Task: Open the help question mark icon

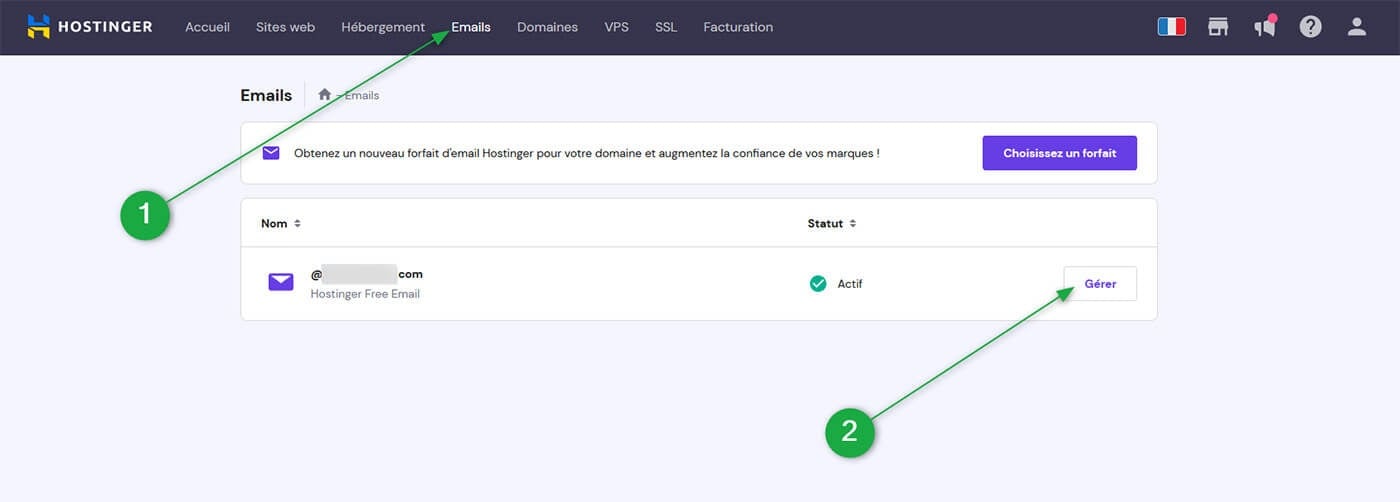Action: 1310,27
